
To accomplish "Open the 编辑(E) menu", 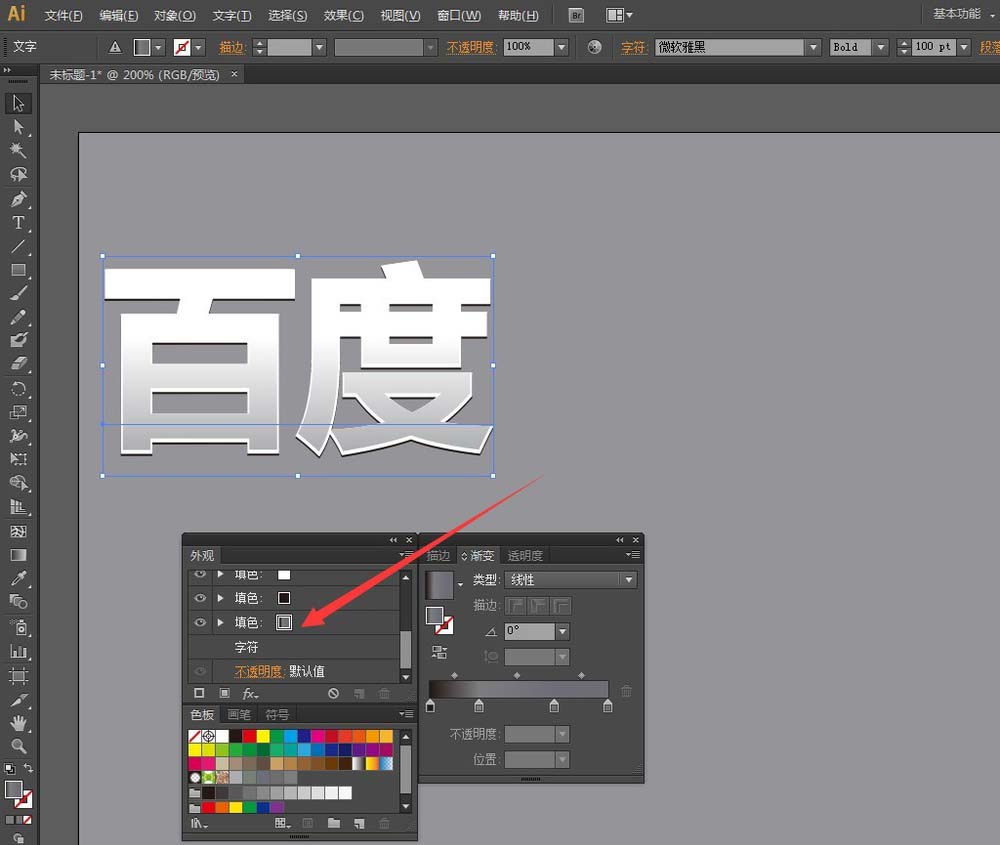I will point(119,15).
